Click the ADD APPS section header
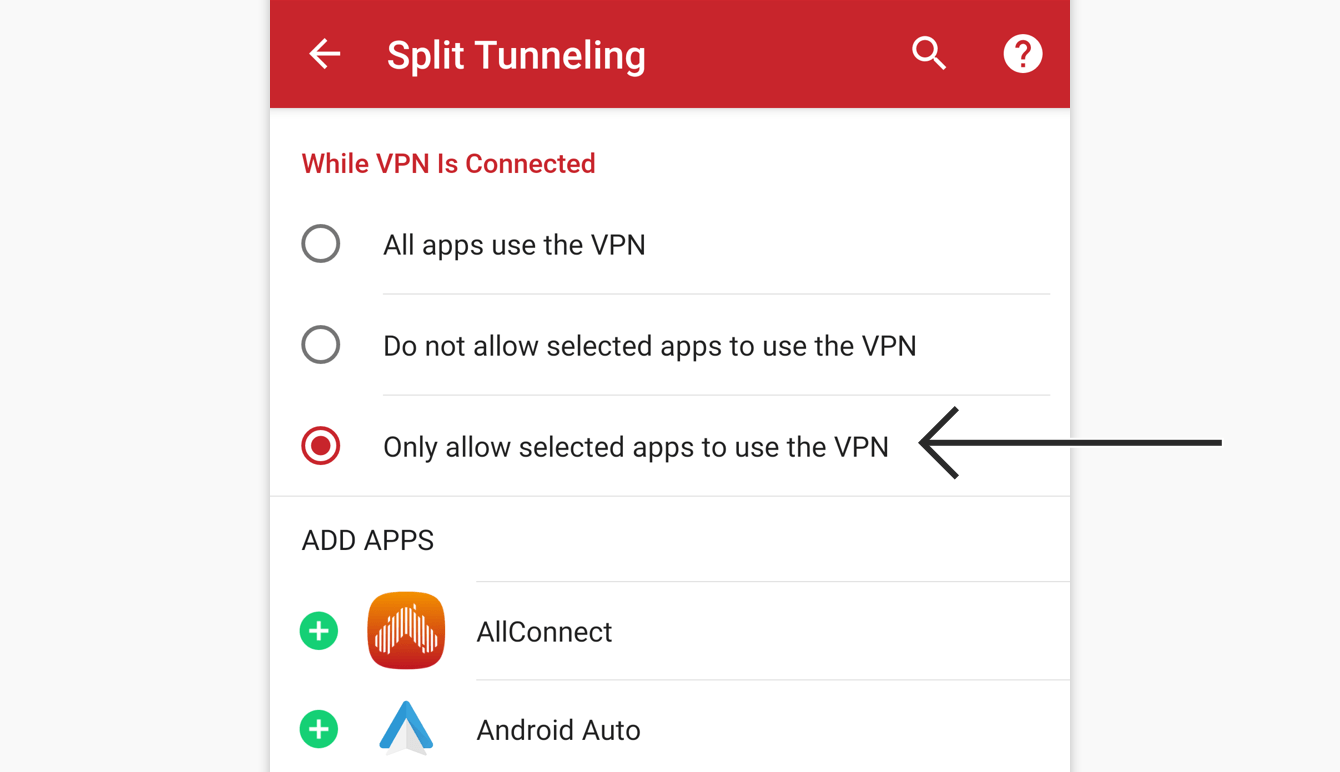Viewport: 1340px width, 772px height. point(368,540)
